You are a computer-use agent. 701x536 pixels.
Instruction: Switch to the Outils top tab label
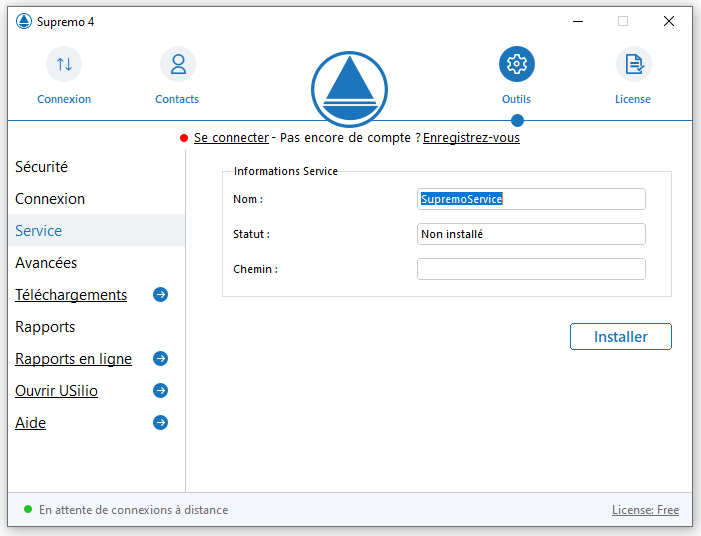click(516, 99)
